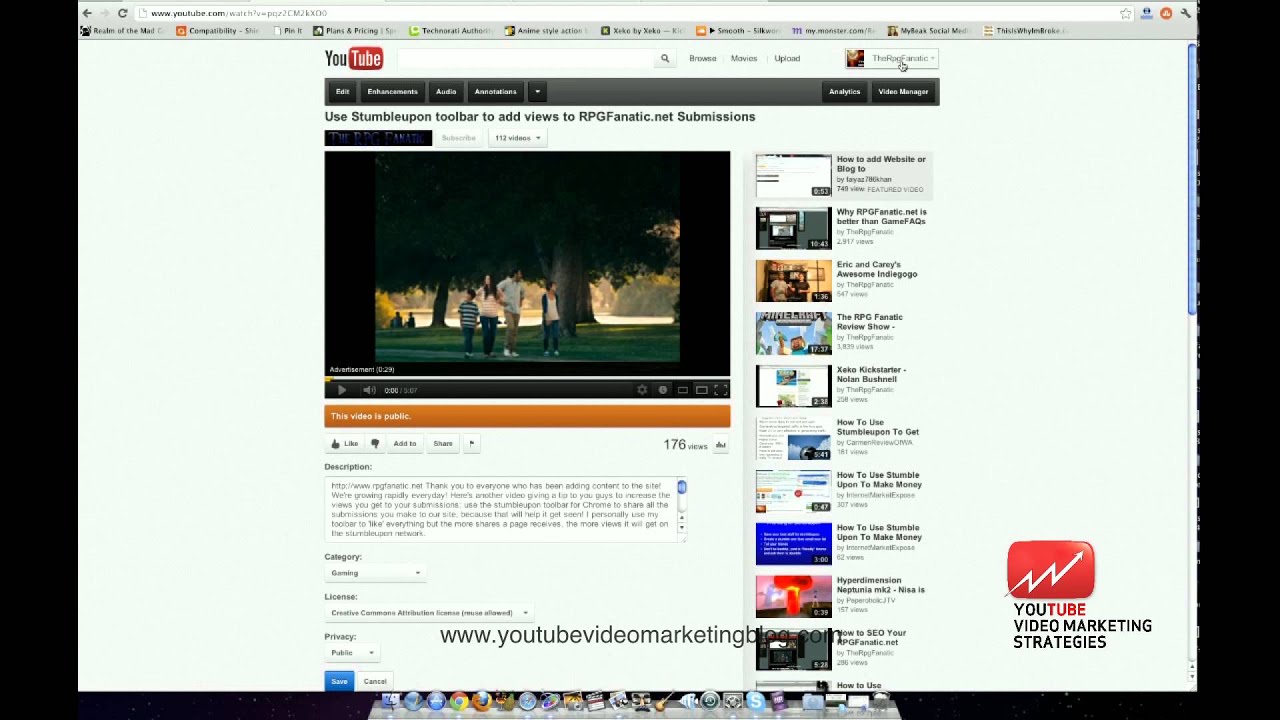This screenshot has width=1280, height=720.
Task: Click the thumbs-down Dislike icon
Action: tap(375, 443)
